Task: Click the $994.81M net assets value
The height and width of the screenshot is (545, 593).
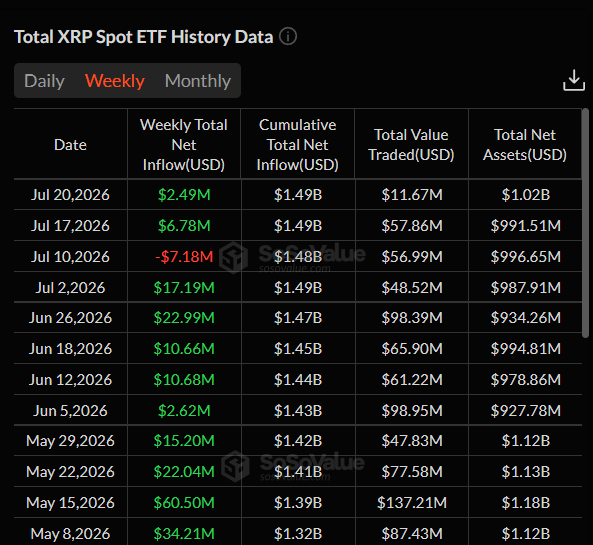Action: [526, 349]
